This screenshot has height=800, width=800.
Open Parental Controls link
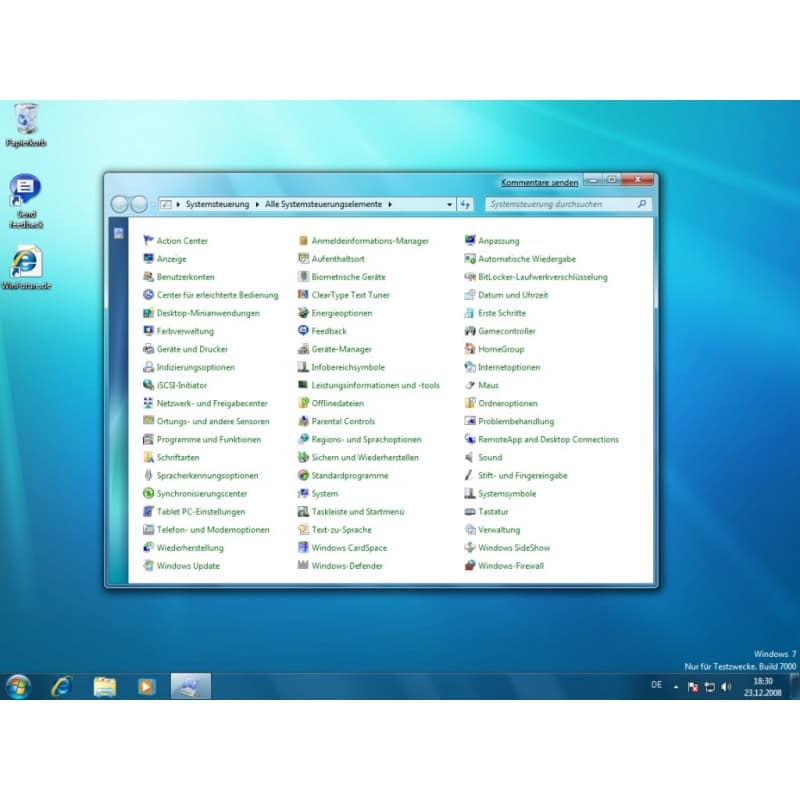343,421
